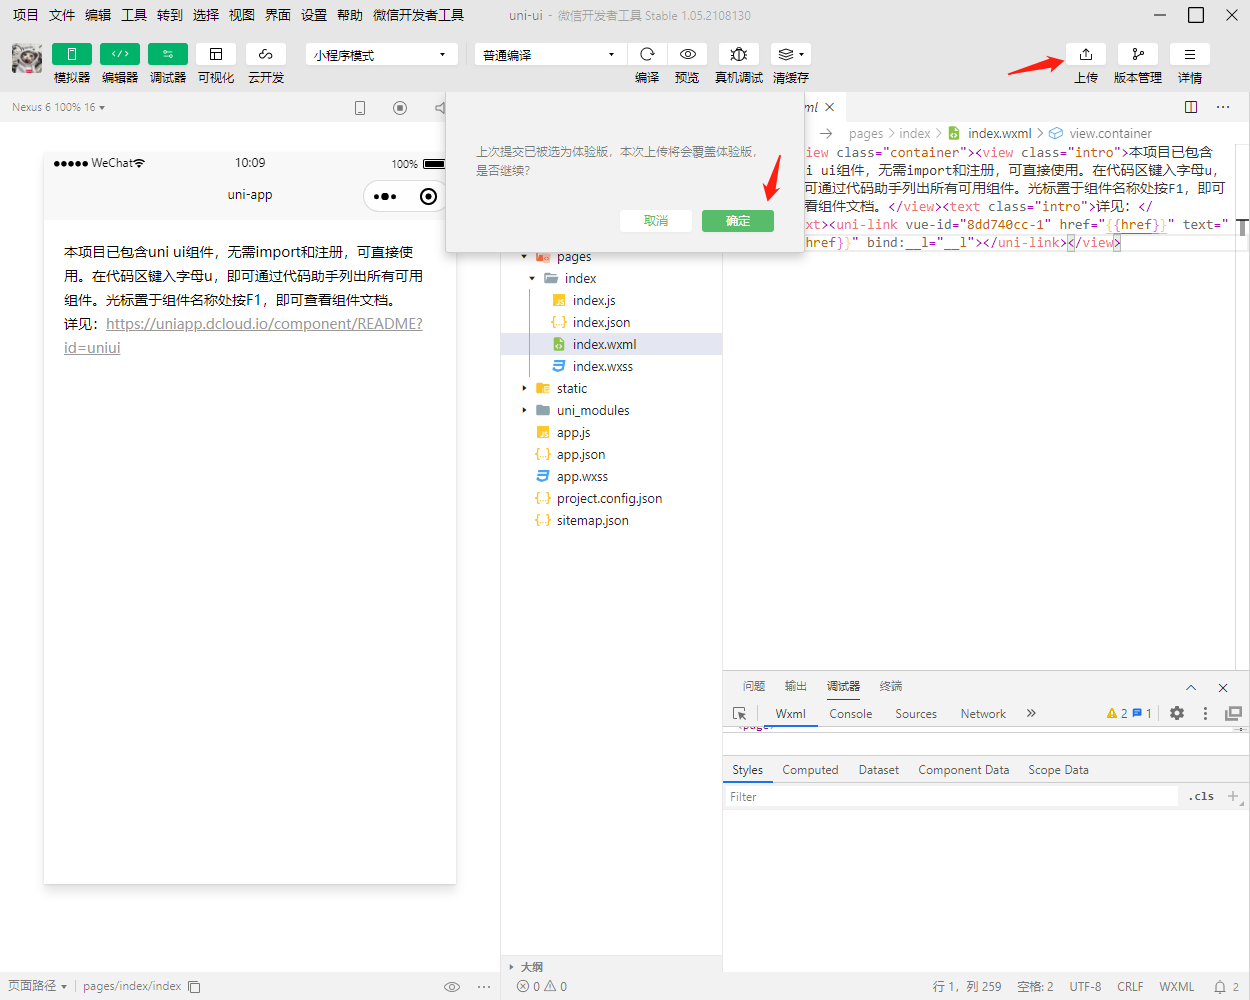Click the editor breadcrumb forward arrow

tap(826, 133)
